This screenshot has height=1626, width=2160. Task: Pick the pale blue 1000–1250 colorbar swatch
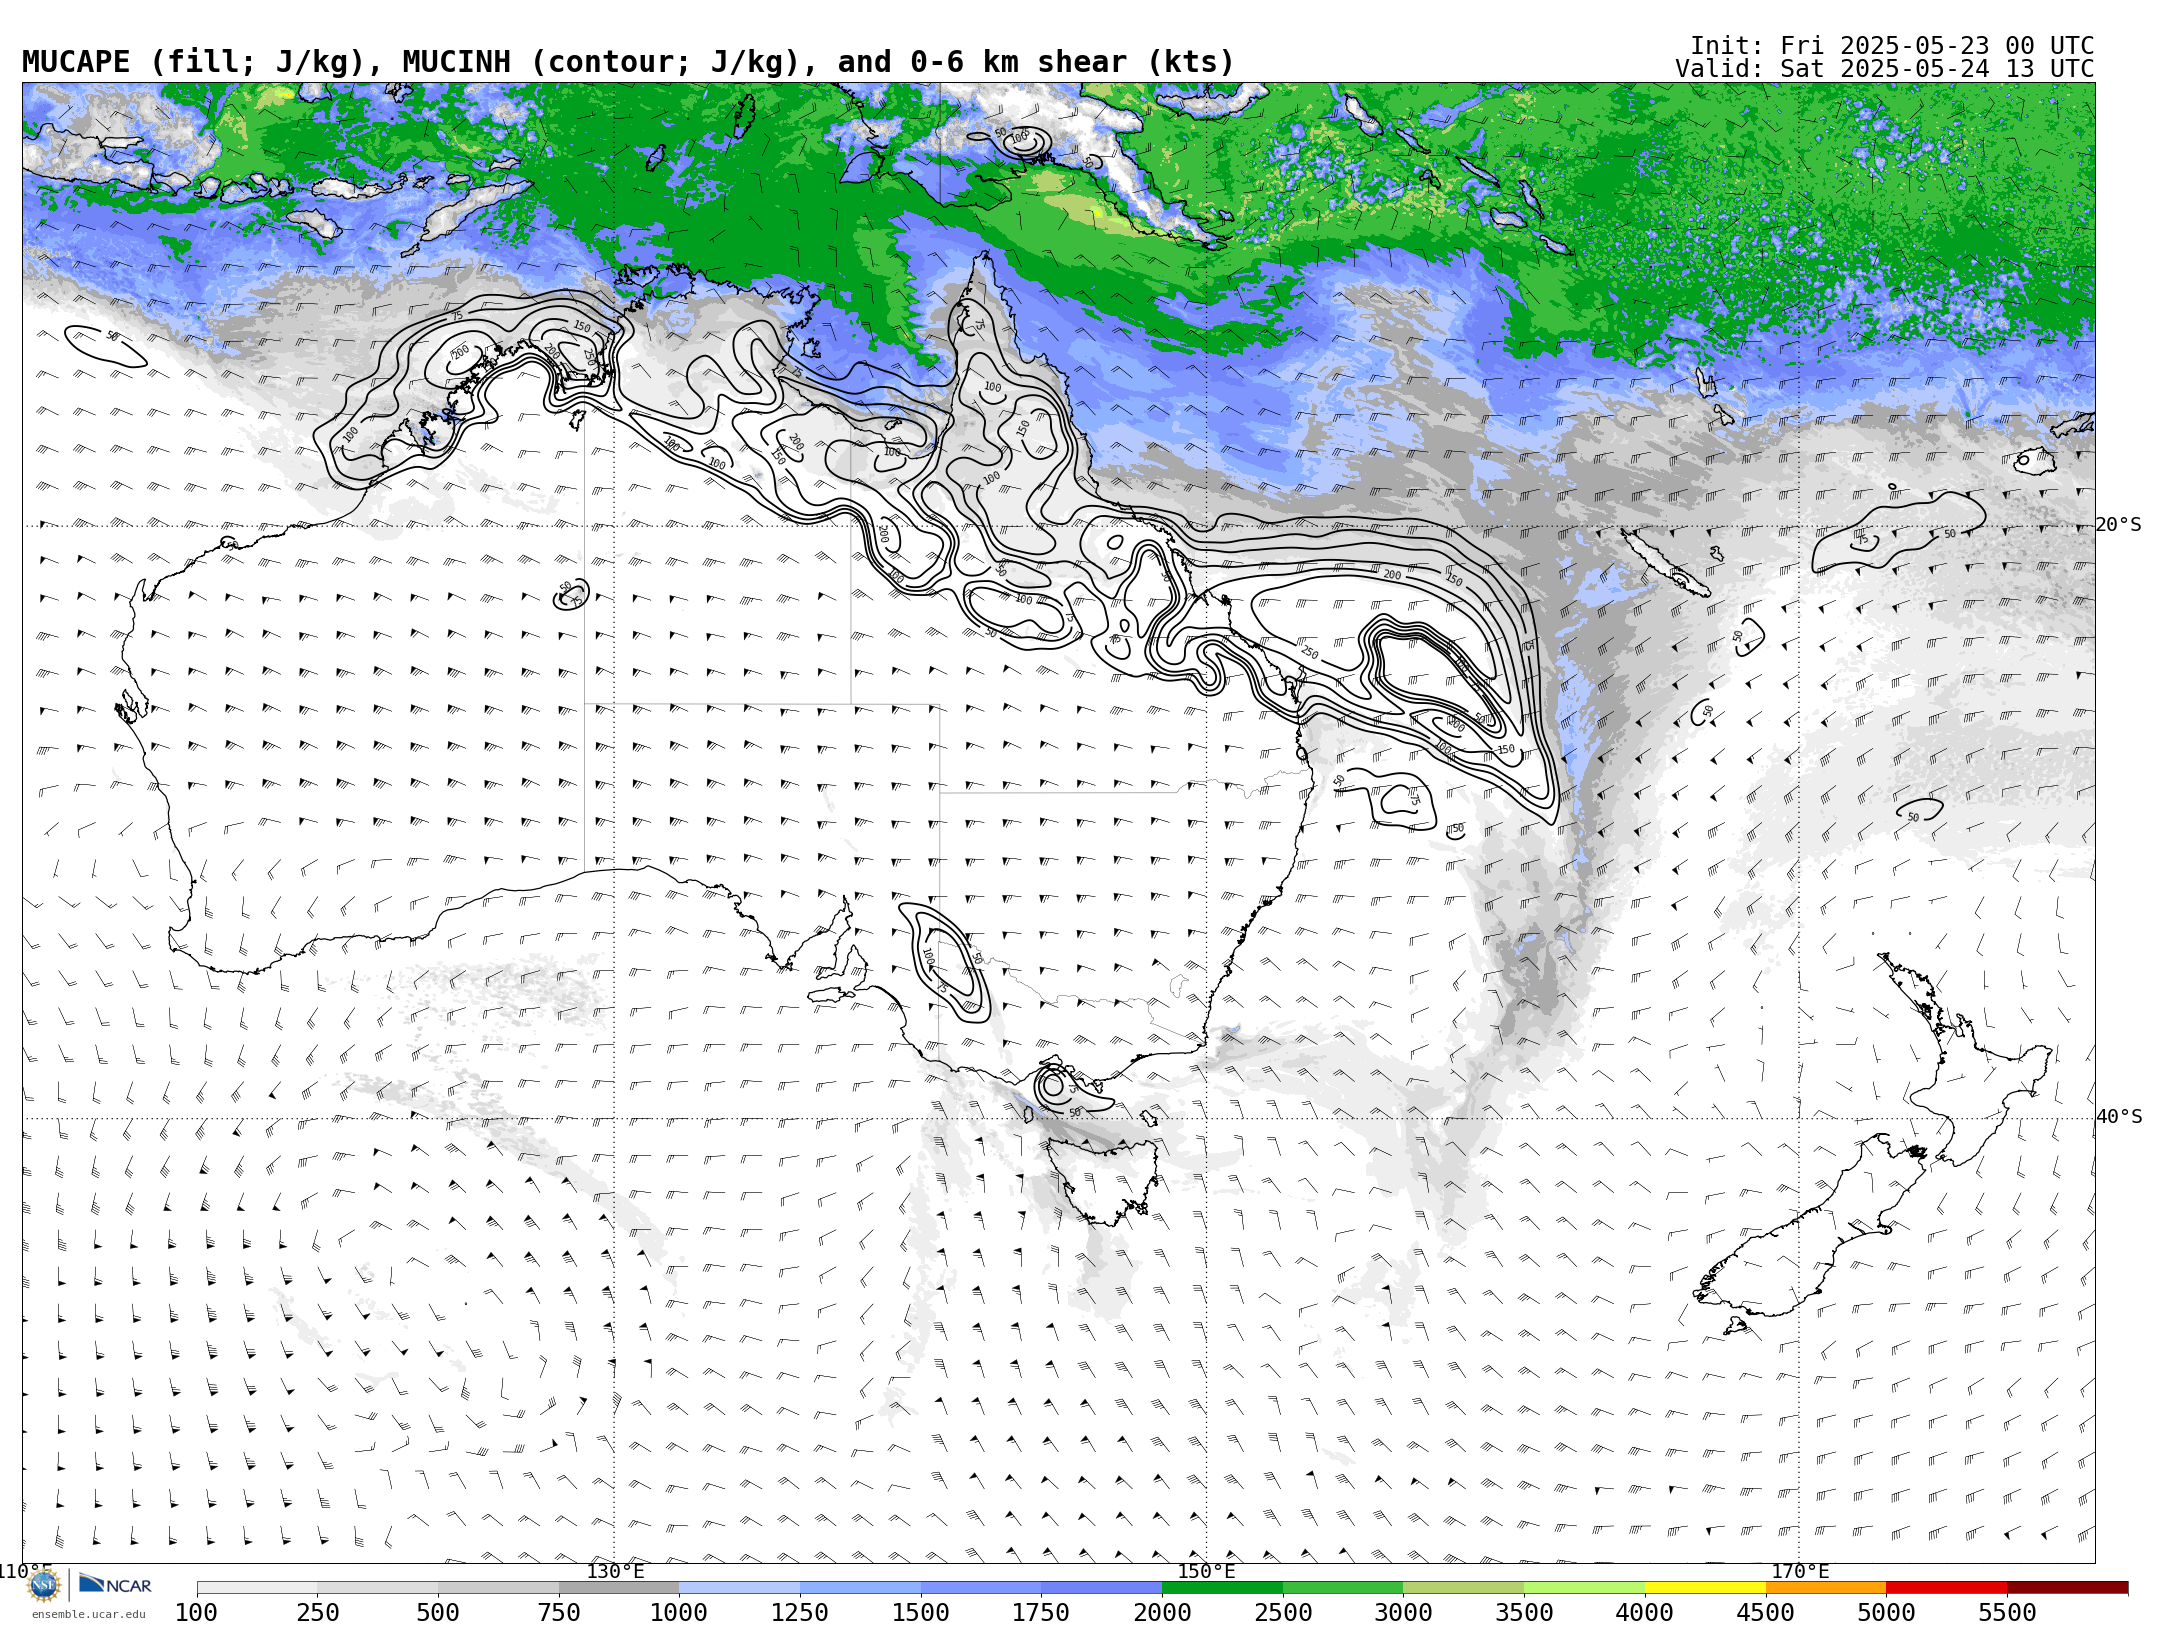pos(740,1588)
